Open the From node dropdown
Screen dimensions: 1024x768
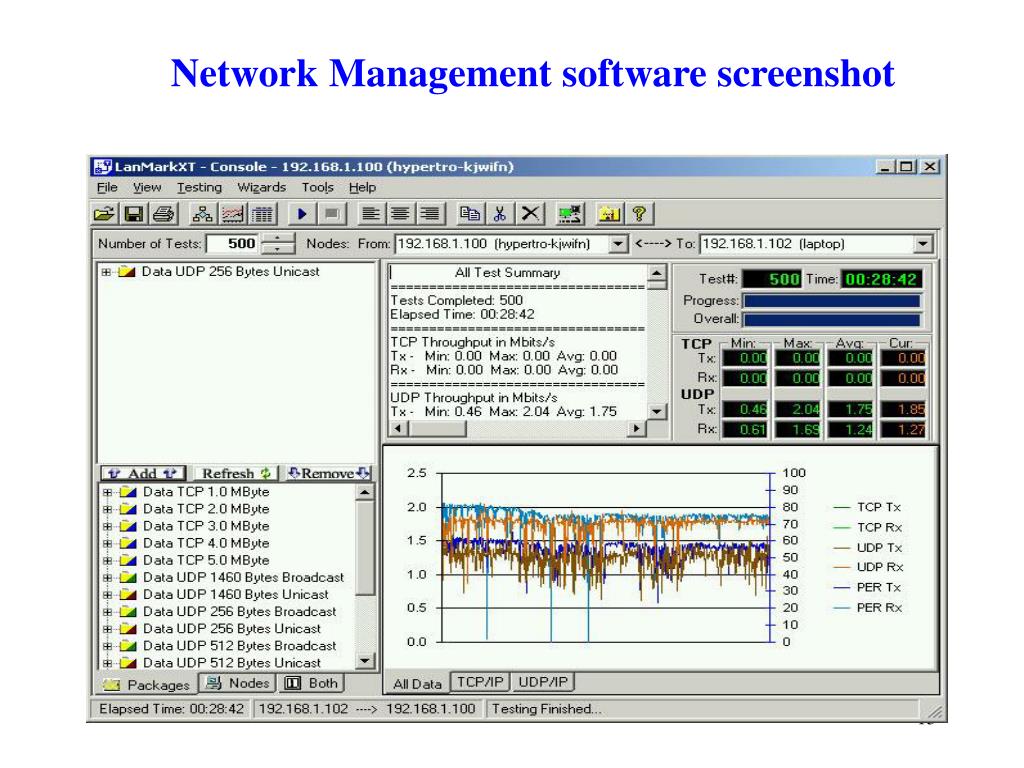tap(617, 244)
